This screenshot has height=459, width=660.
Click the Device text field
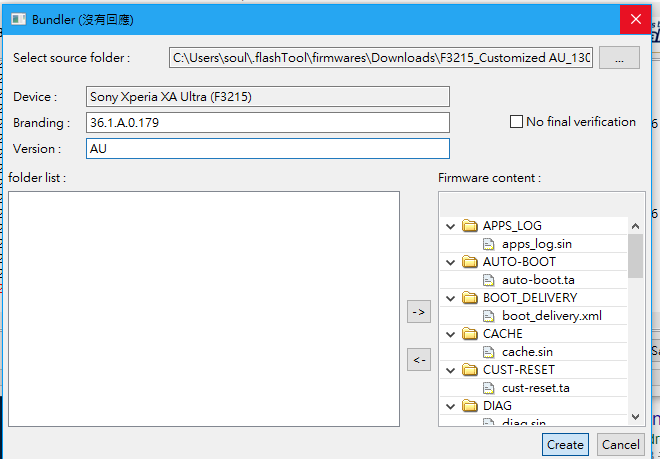(268, 97)
